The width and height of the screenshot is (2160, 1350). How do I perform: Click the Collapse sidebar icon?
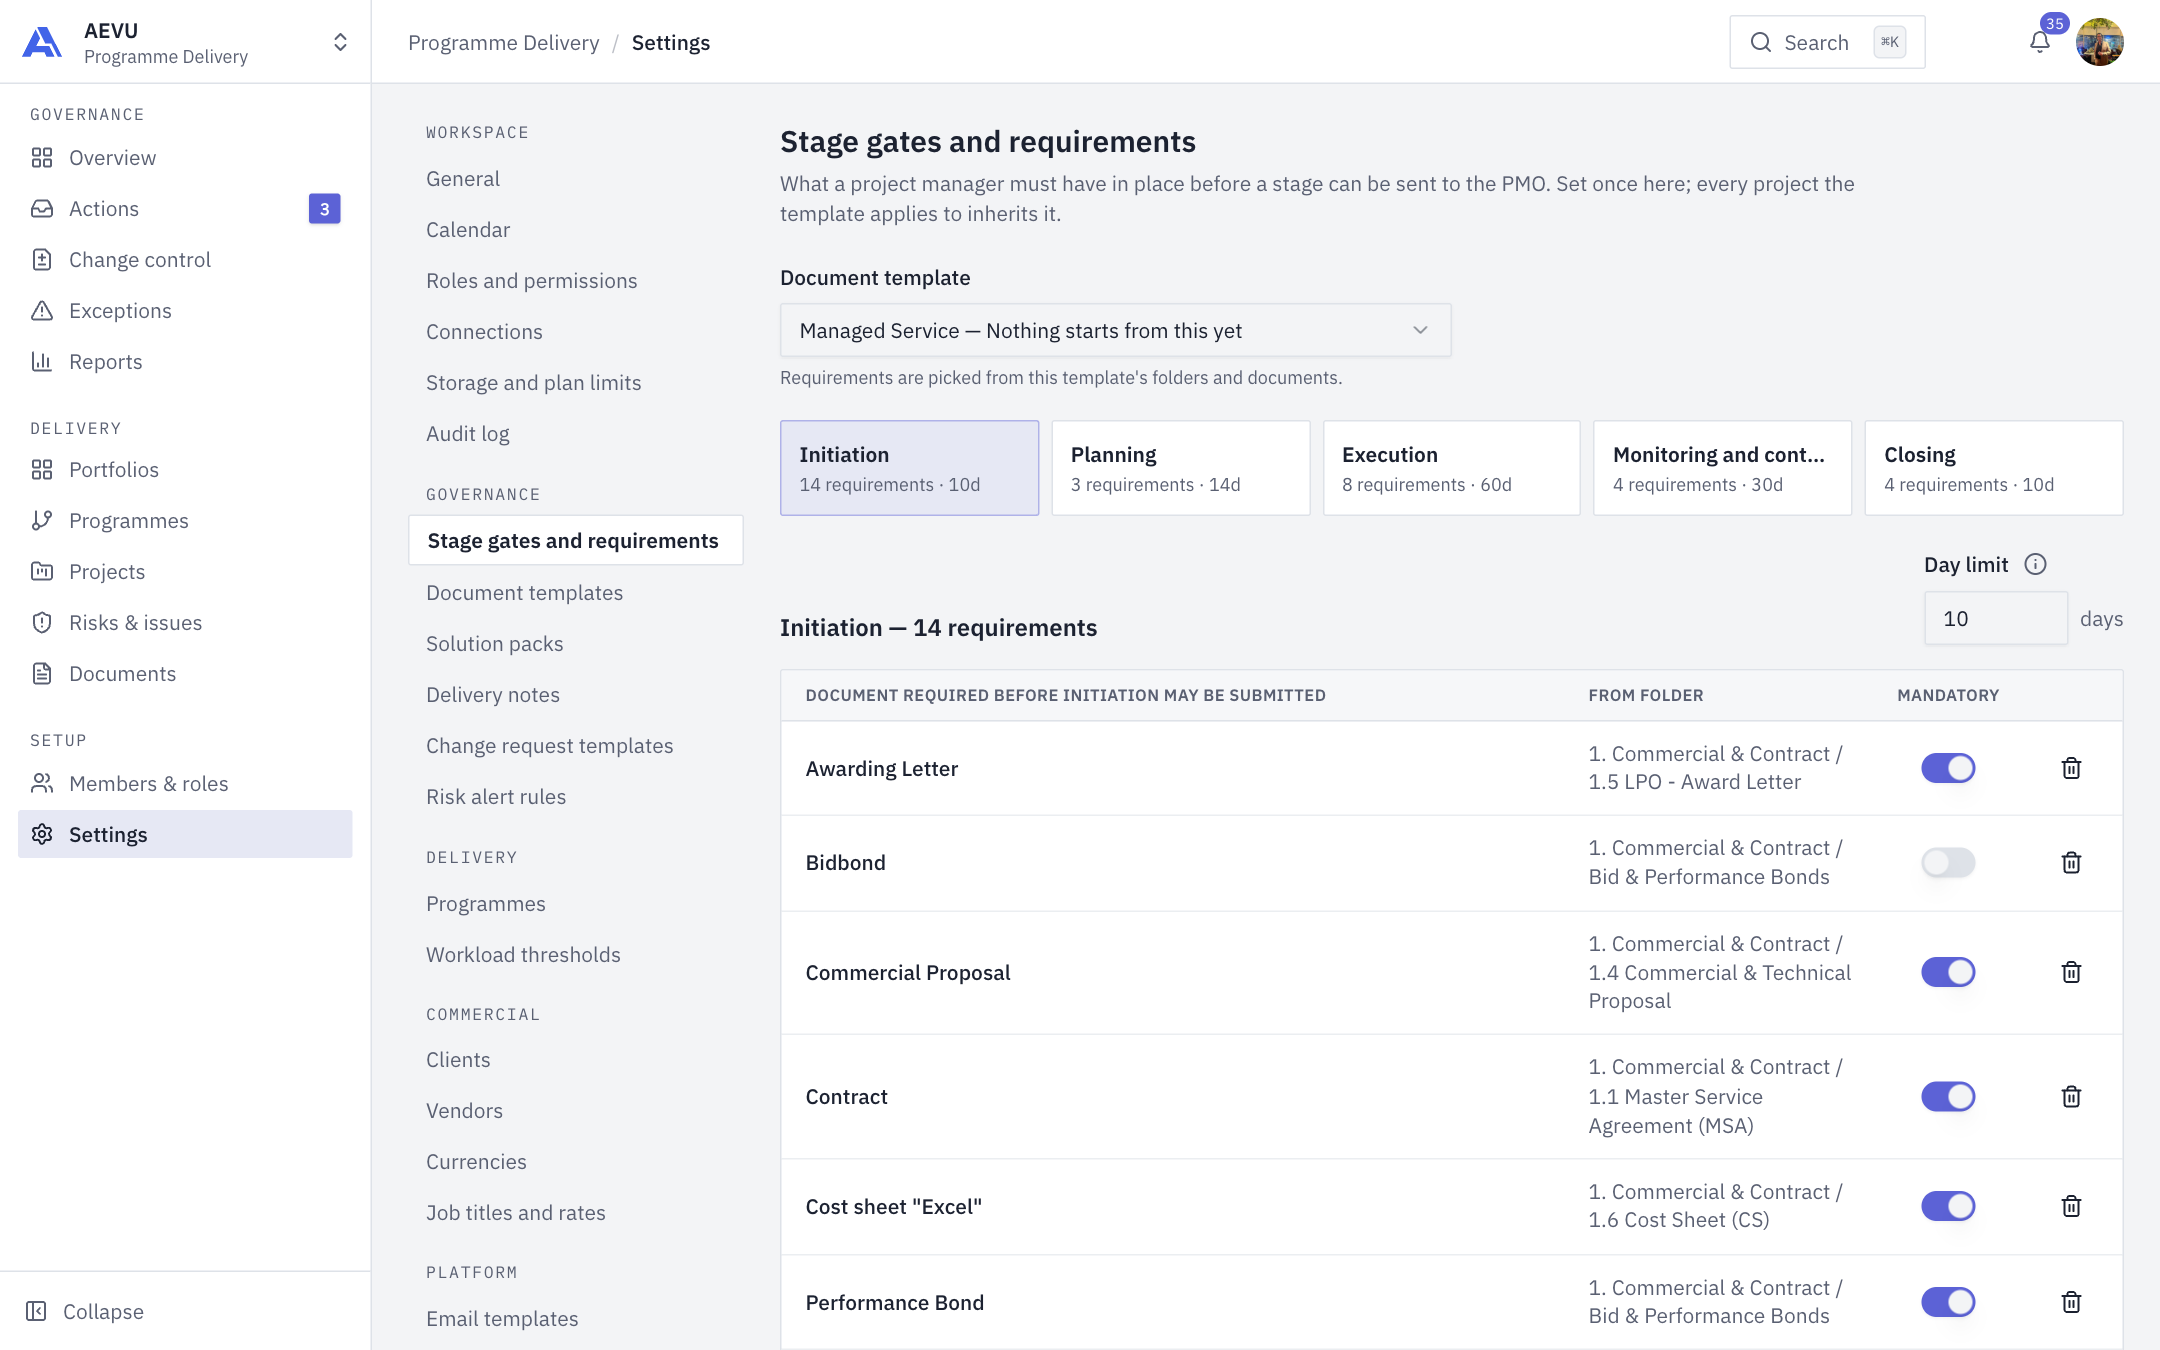tap(36, 1311)
